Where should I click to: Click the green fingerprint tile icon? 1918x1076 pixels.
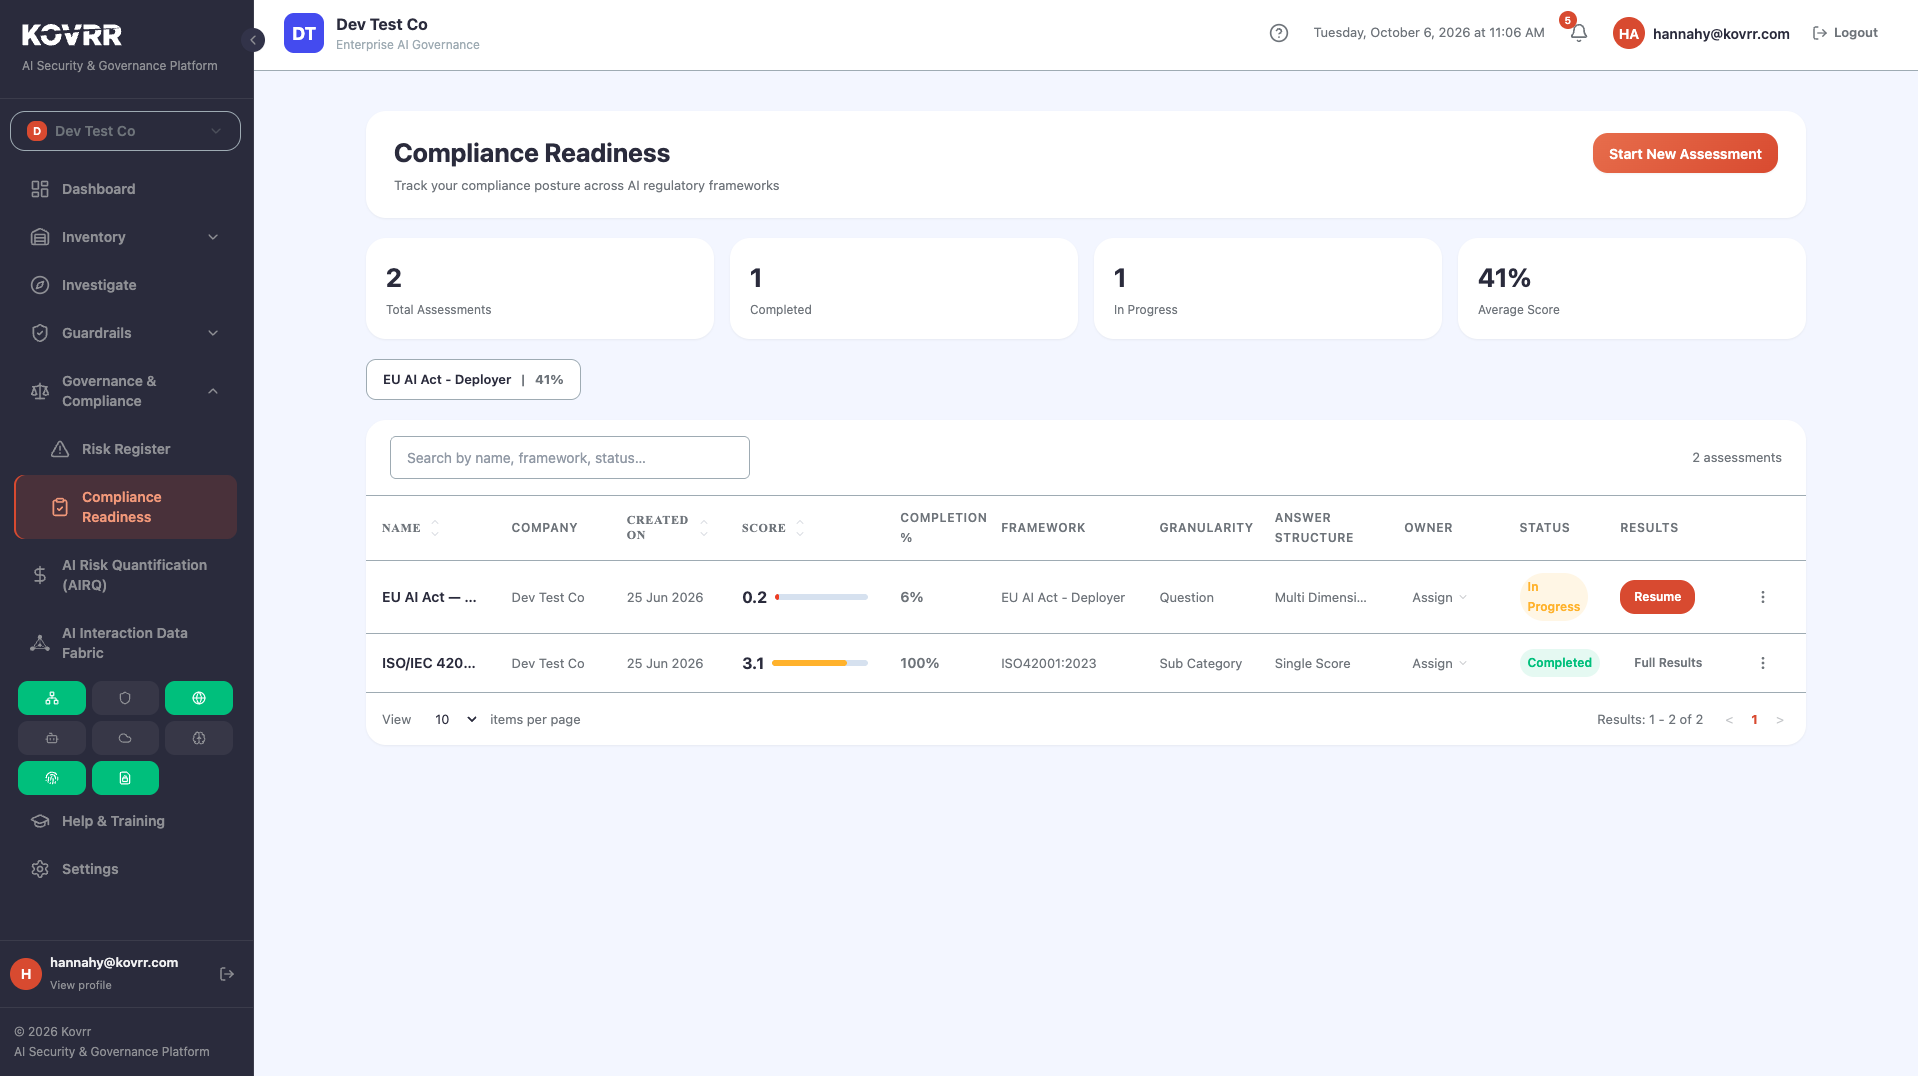(x=52, y=778)
